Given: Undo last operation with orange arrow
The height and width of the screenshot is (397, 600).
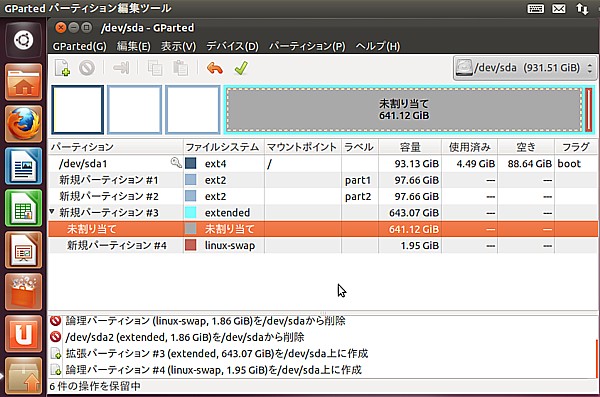Looking at the screenshot, I should [x=215, y=69].
